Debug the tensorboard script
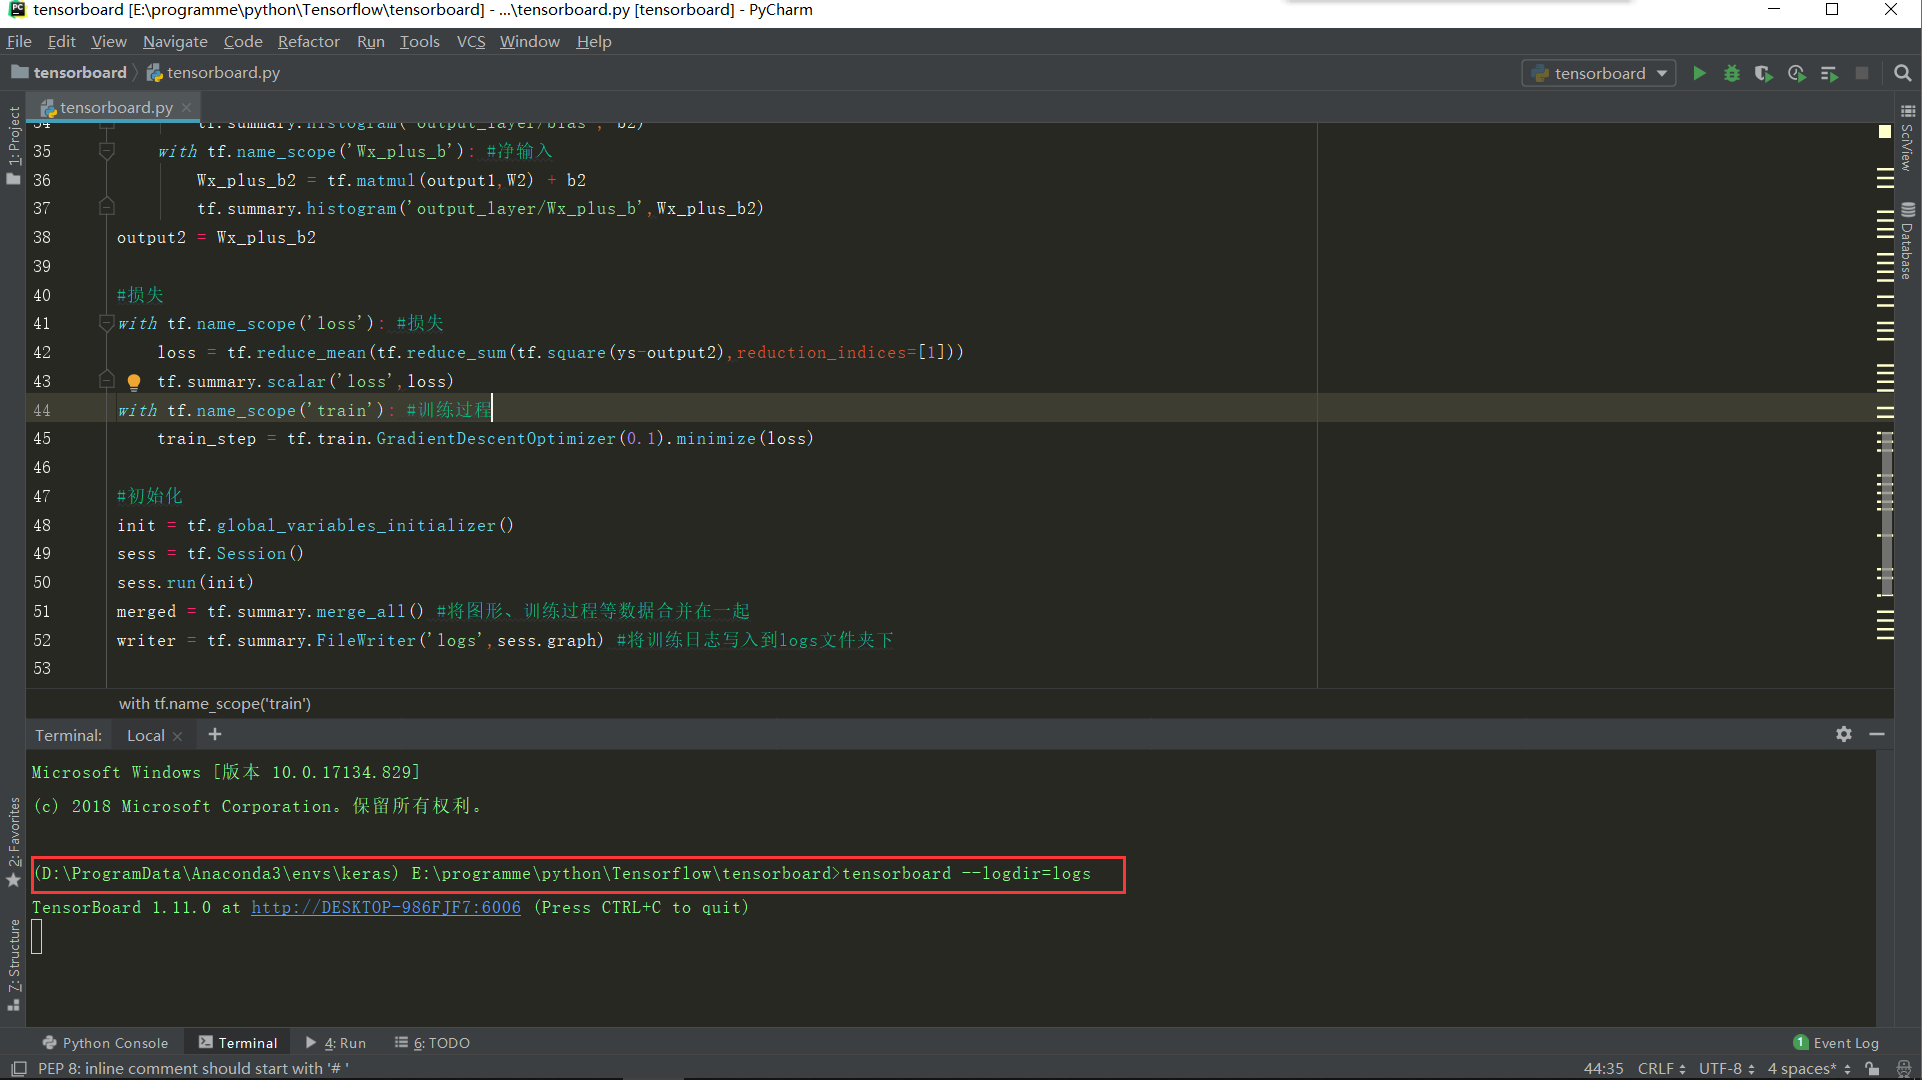Image resolution: width=1922 pixels, height=1080 pixels. 1731,73
